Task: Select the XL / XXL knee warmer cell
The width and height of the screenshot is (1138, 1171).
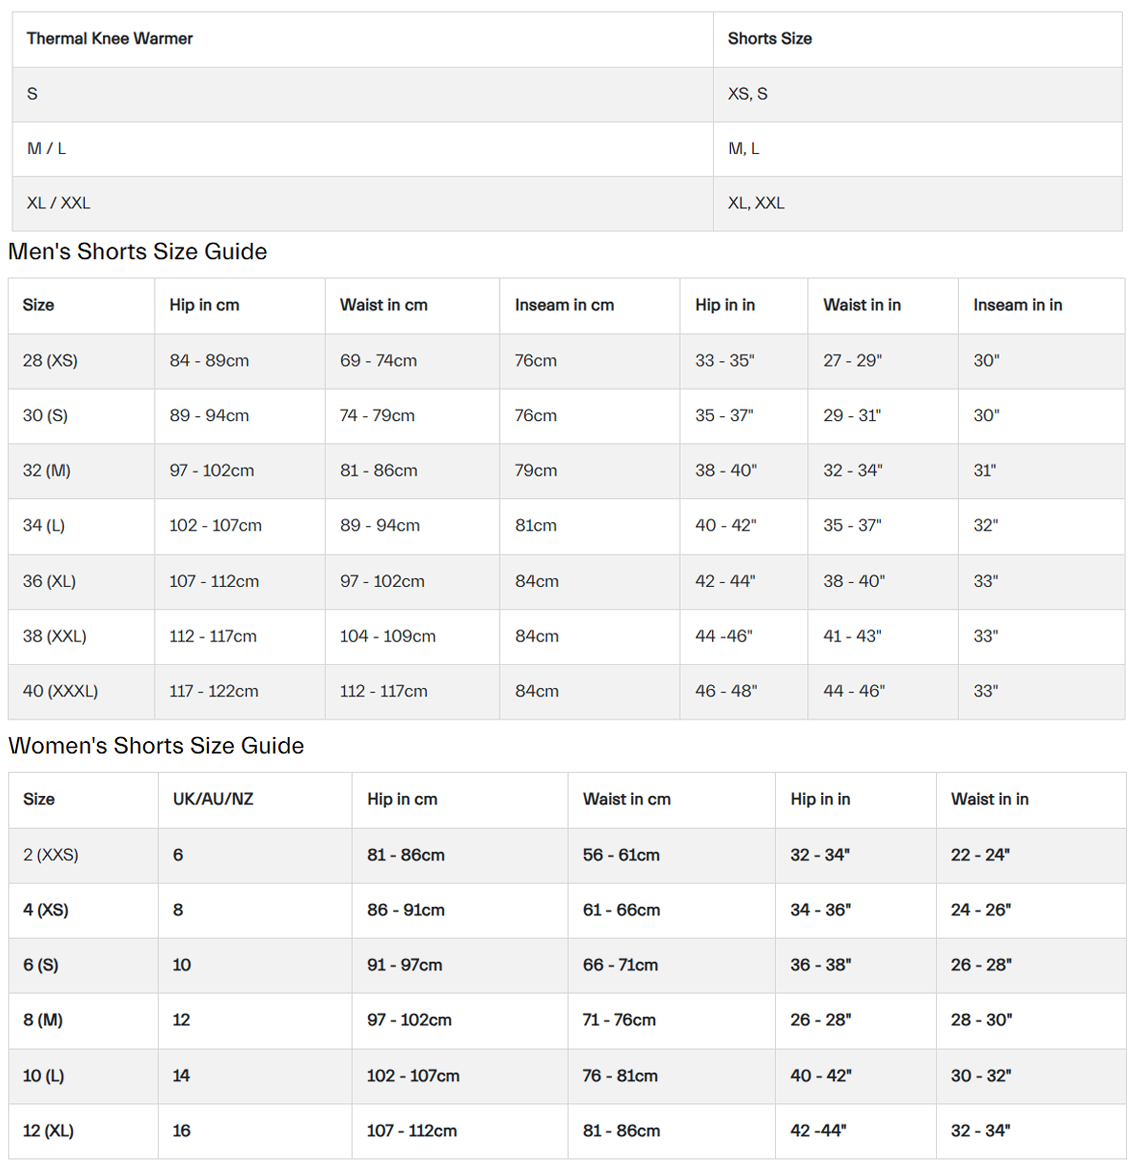Action: click(x=59, y=203)
